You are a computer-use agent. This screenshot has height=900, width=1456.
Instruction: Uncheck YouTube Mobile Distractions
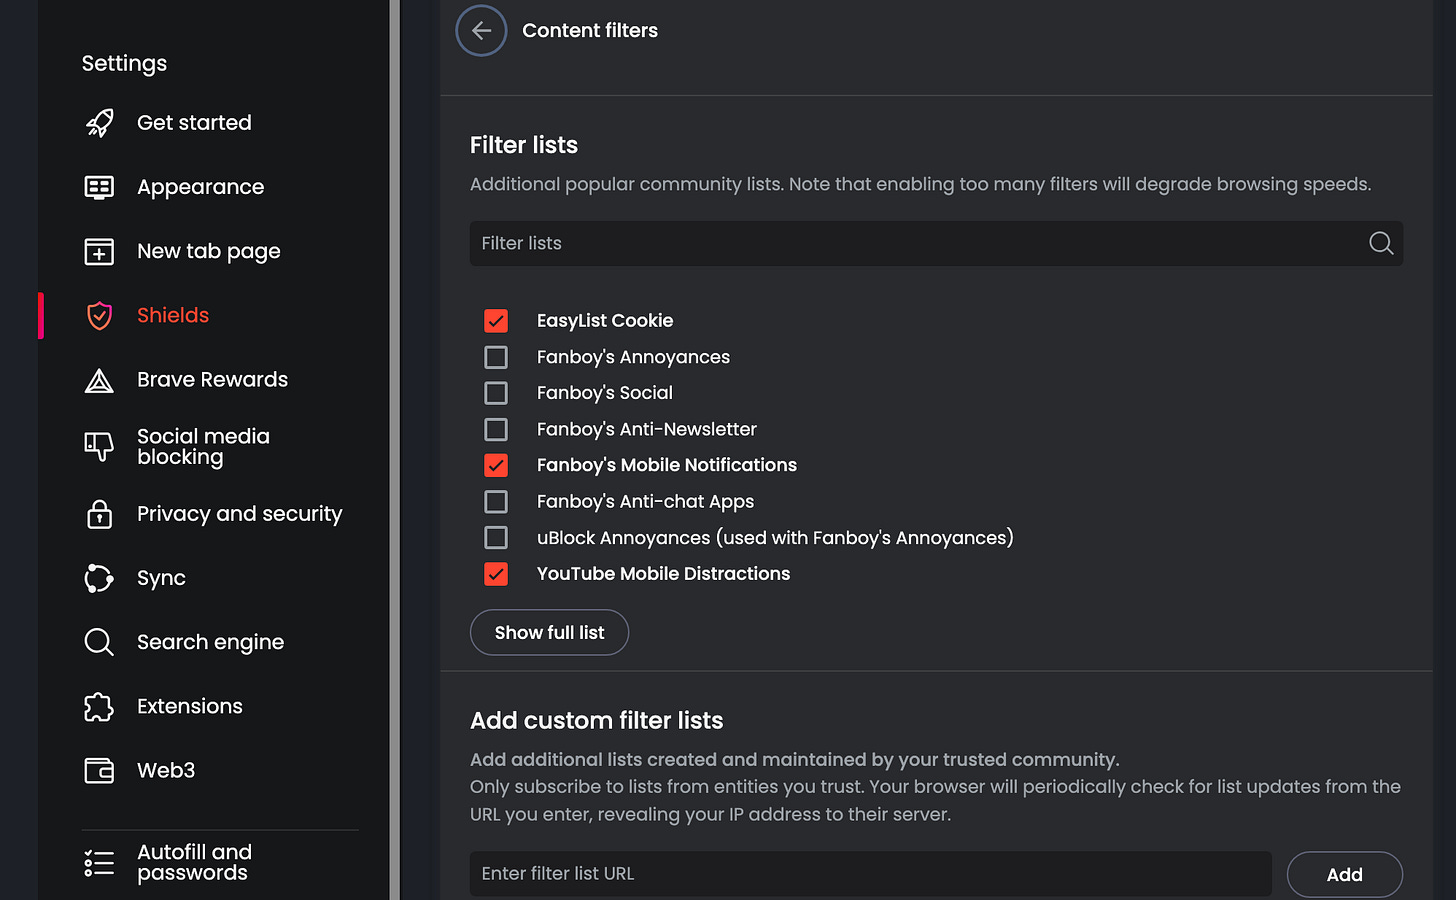click(x=496, y=574)
